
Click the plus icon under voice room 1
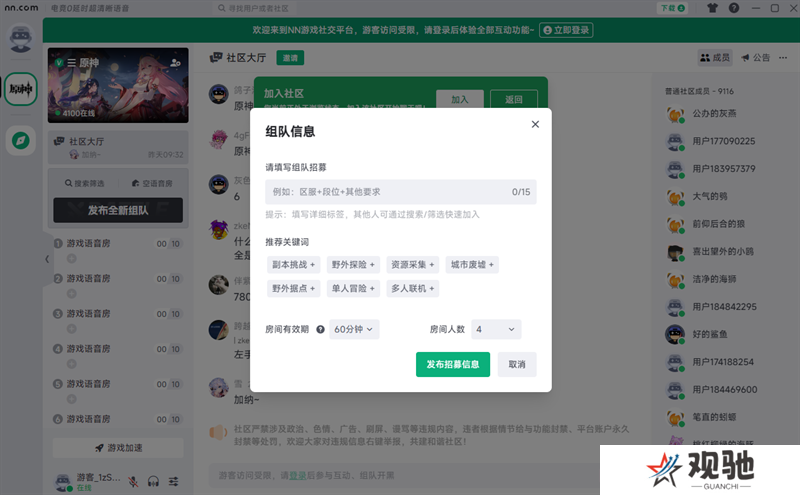[x=71, y=259]
